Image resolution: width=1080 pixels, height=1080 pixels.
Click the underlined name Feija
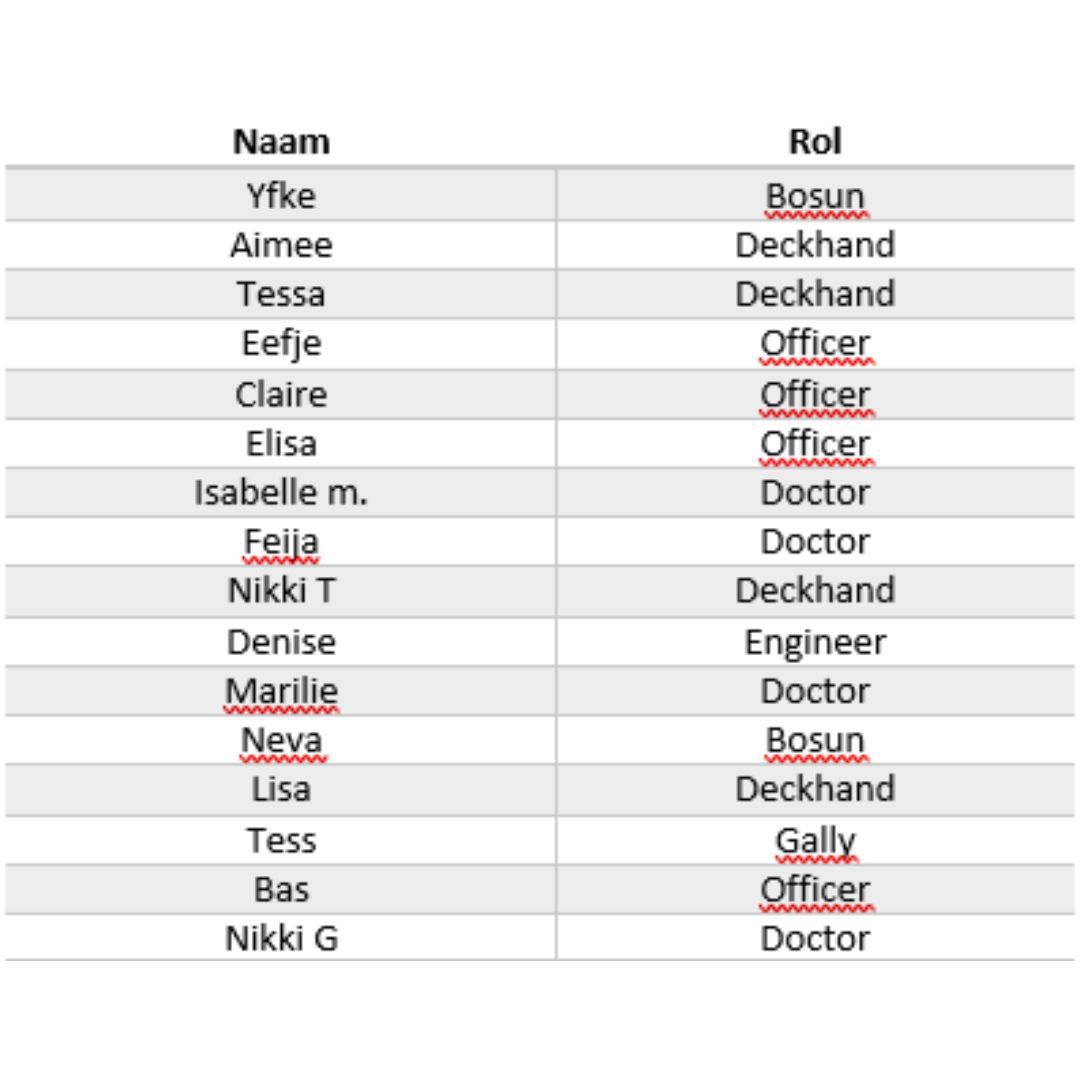281,542
